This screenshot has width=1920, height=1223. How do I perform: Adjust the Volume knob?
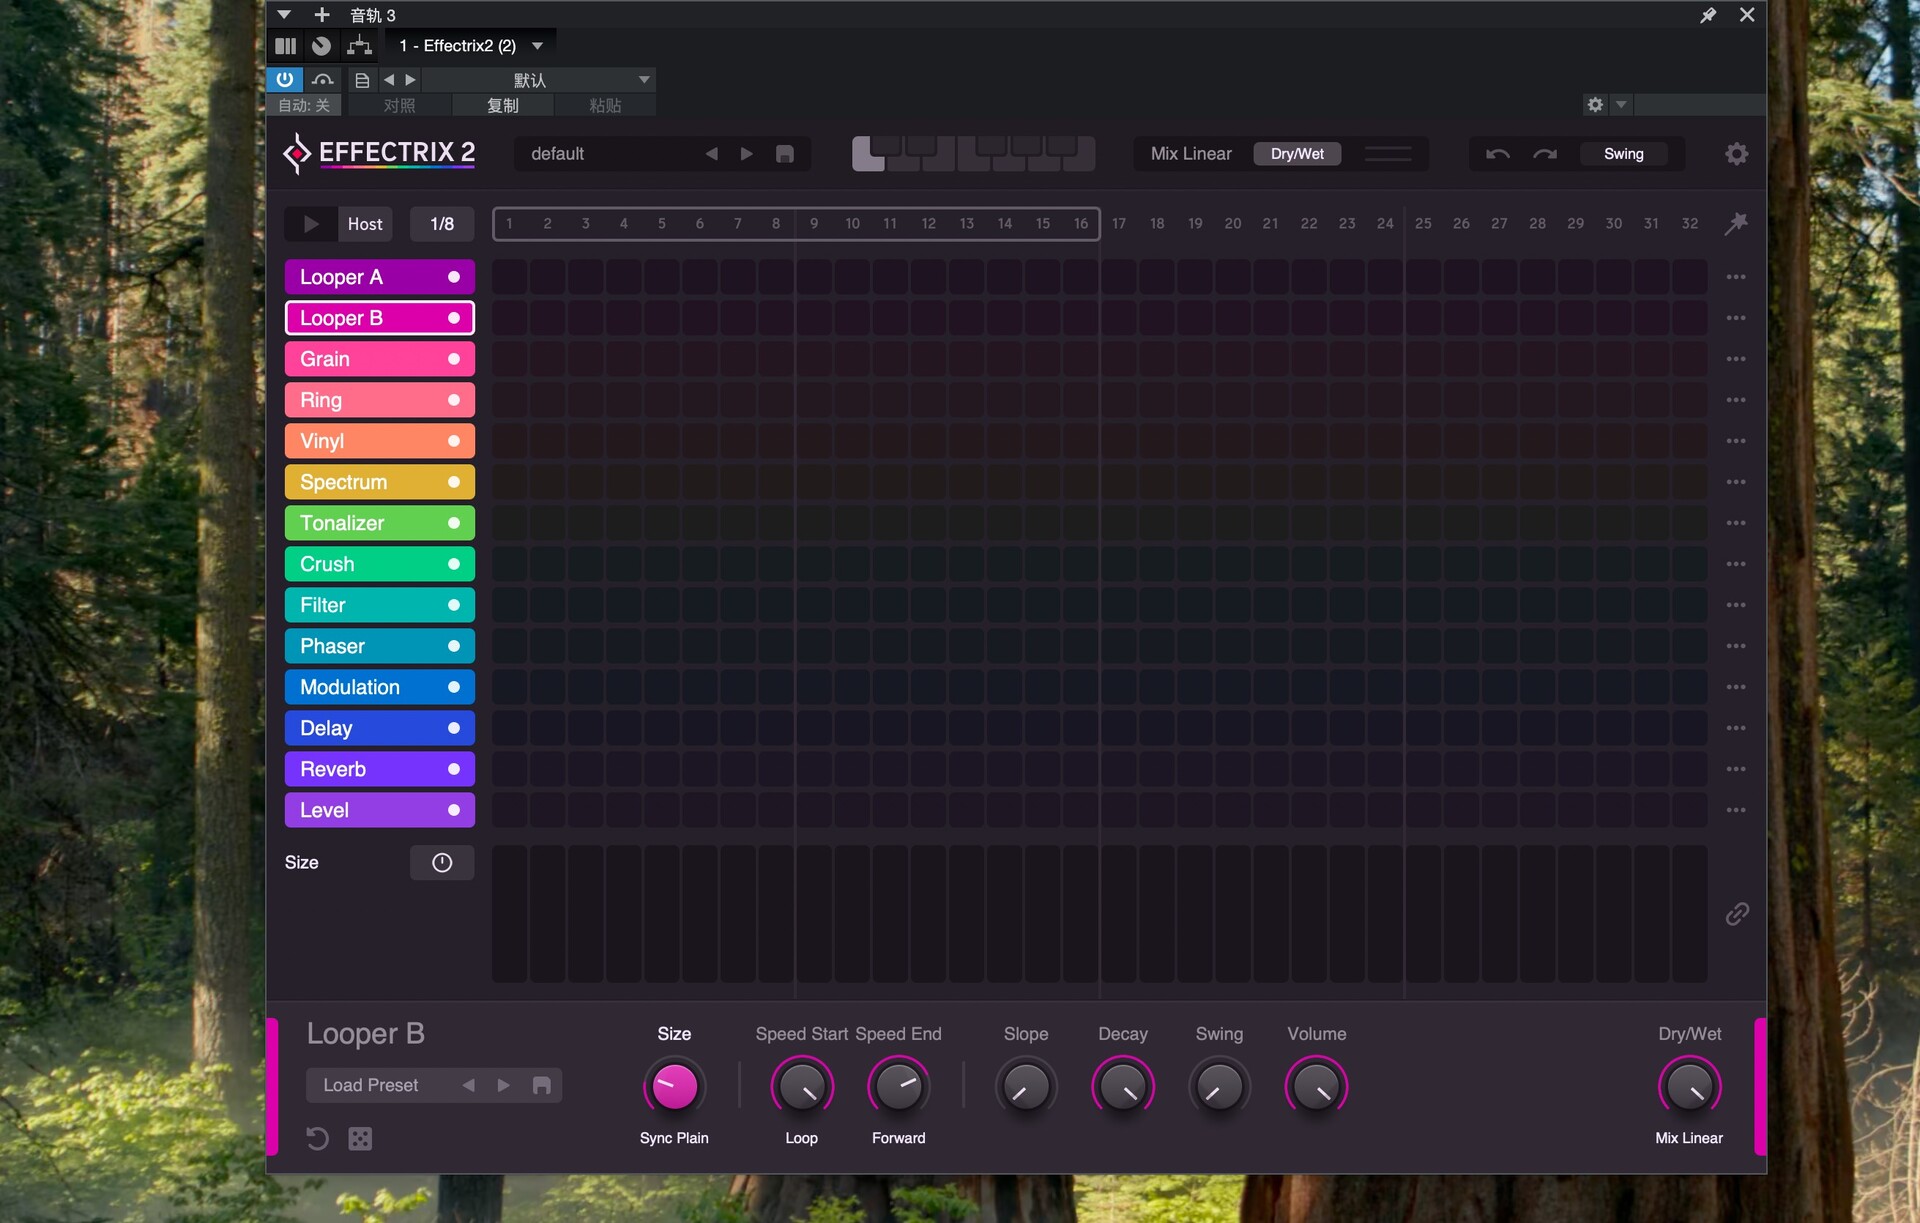[x=1316, y=1087]
